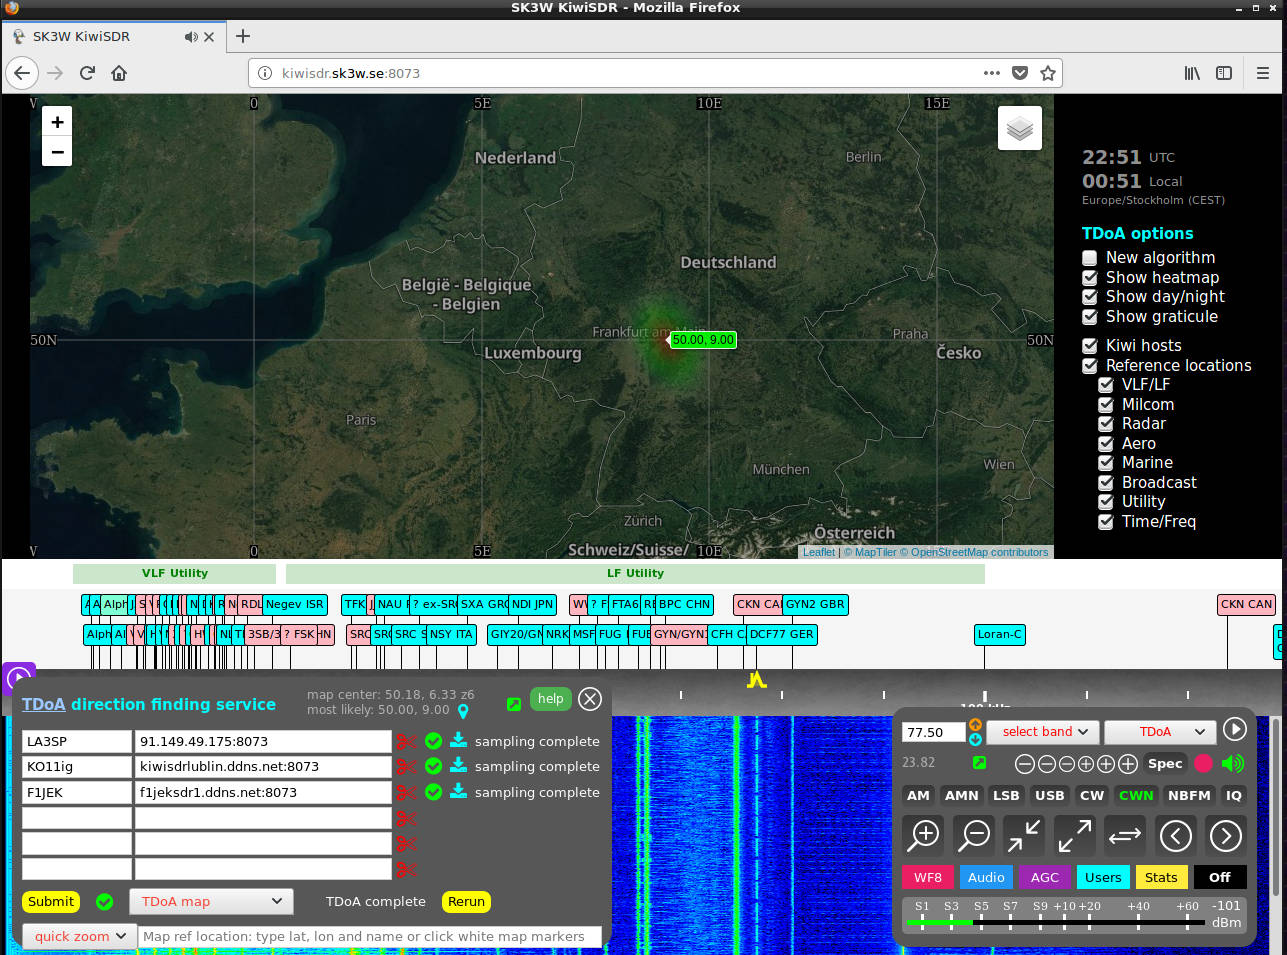
Task: Open the select band dropdown
Action: tap(1043, 732)
